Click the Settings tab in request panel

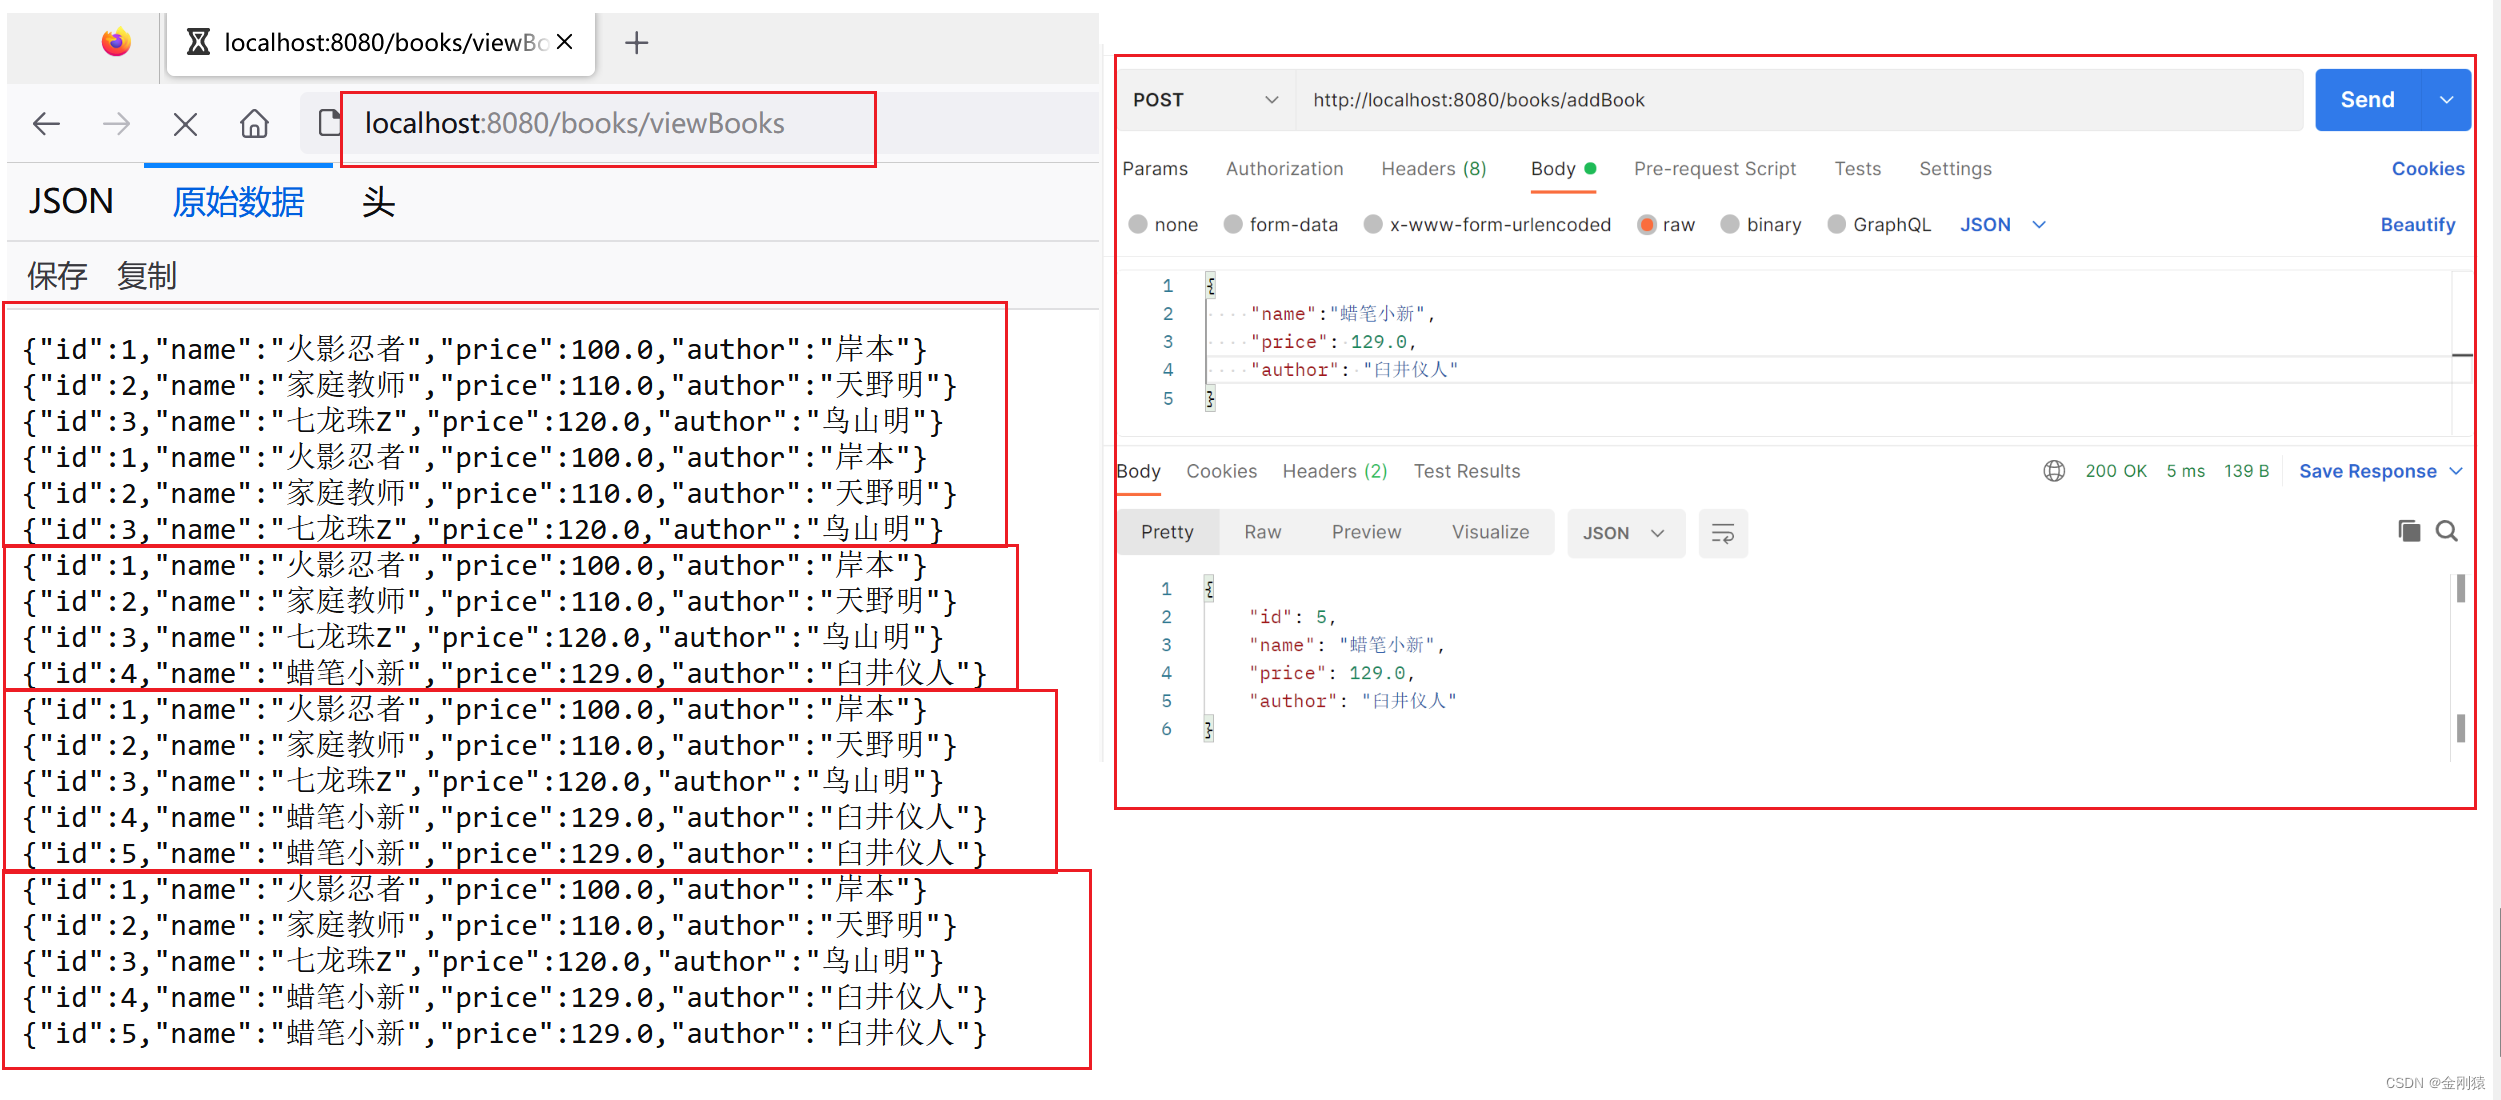(x=1954, y=169)
